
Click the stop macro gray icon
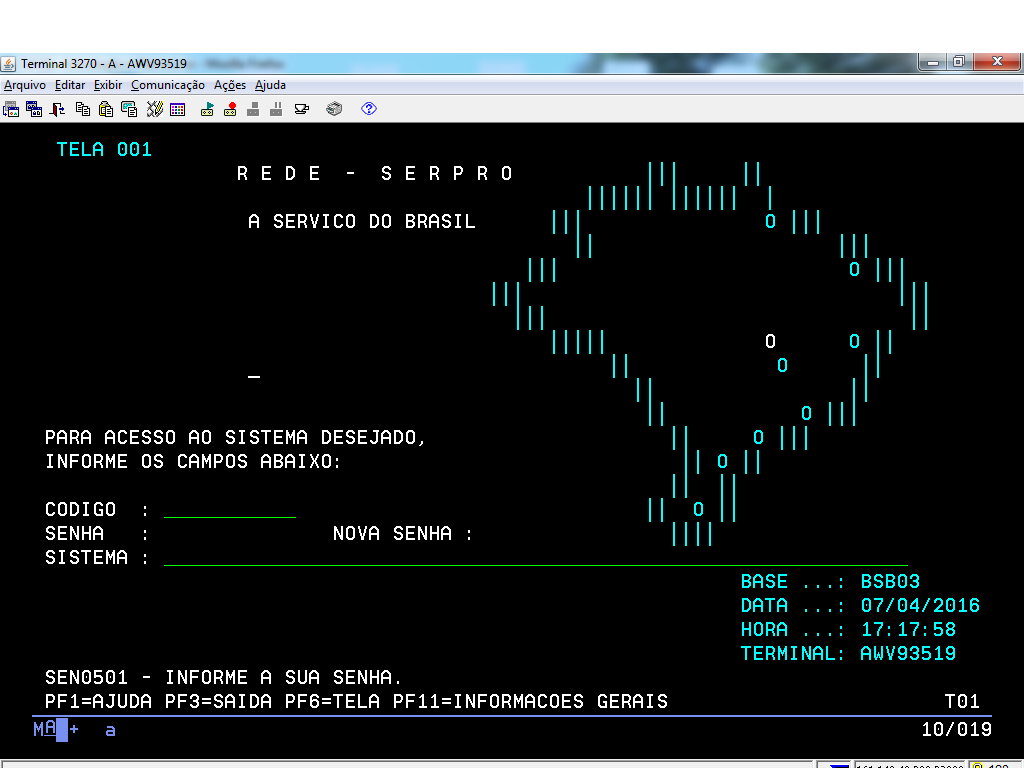point(253,109)
